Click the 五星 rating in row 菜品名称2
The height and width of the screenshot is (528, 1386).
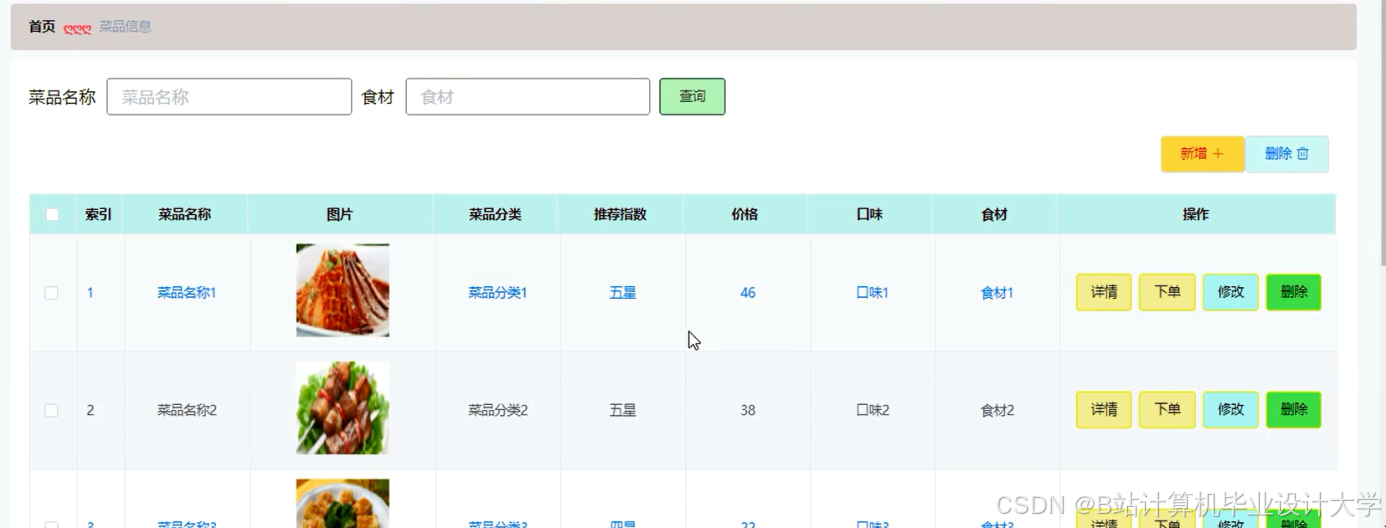pyautogui.click(x=623, y=410)
